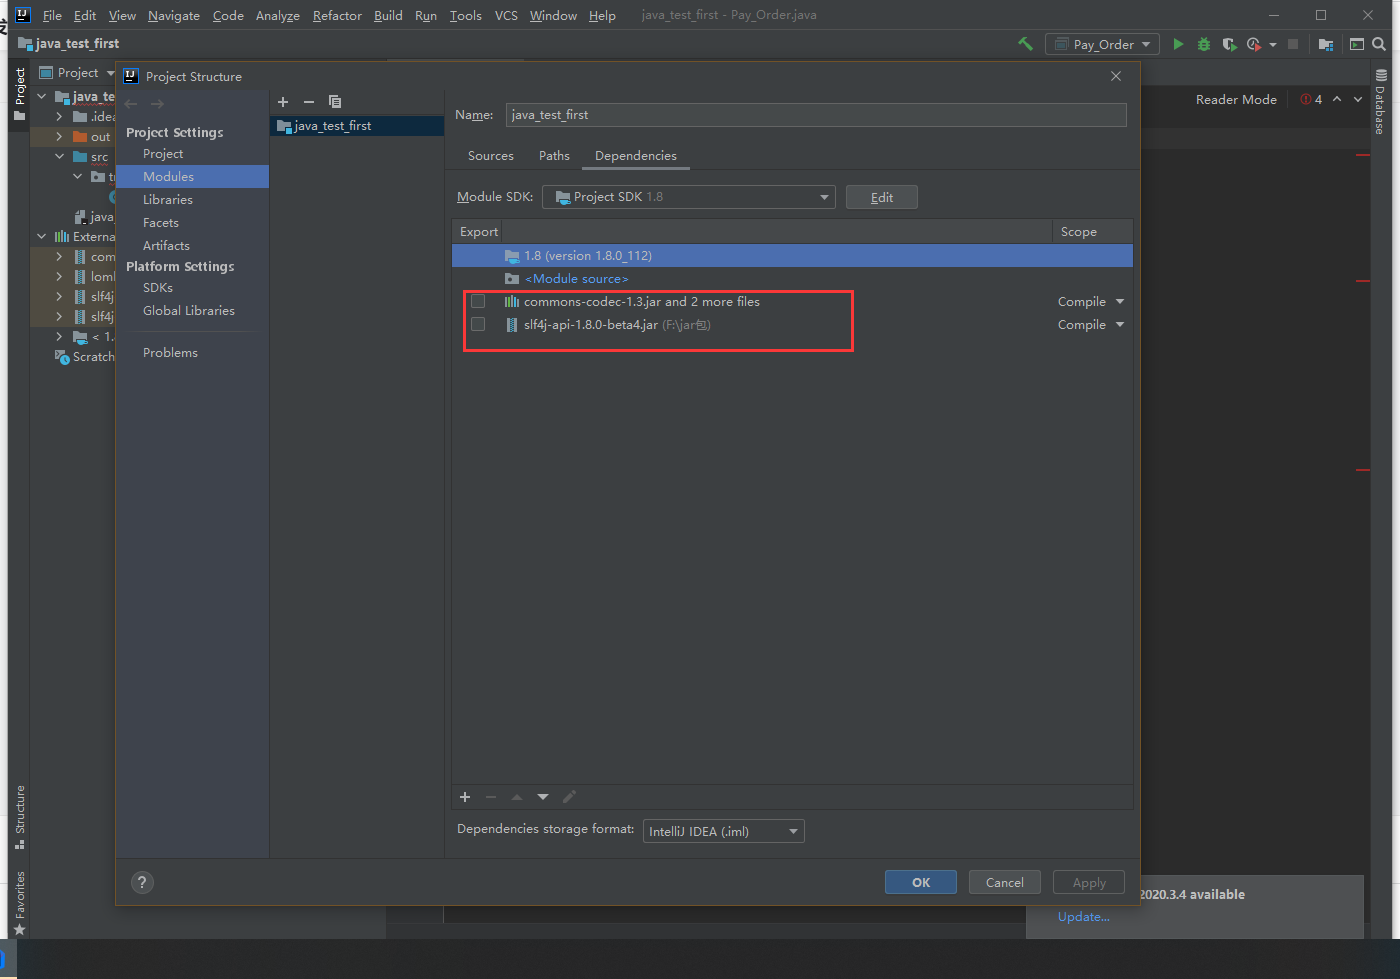Open the VCS menu
Image resolution: width=1400 pixels, height=979 pixels.
(x=506, y=15)
